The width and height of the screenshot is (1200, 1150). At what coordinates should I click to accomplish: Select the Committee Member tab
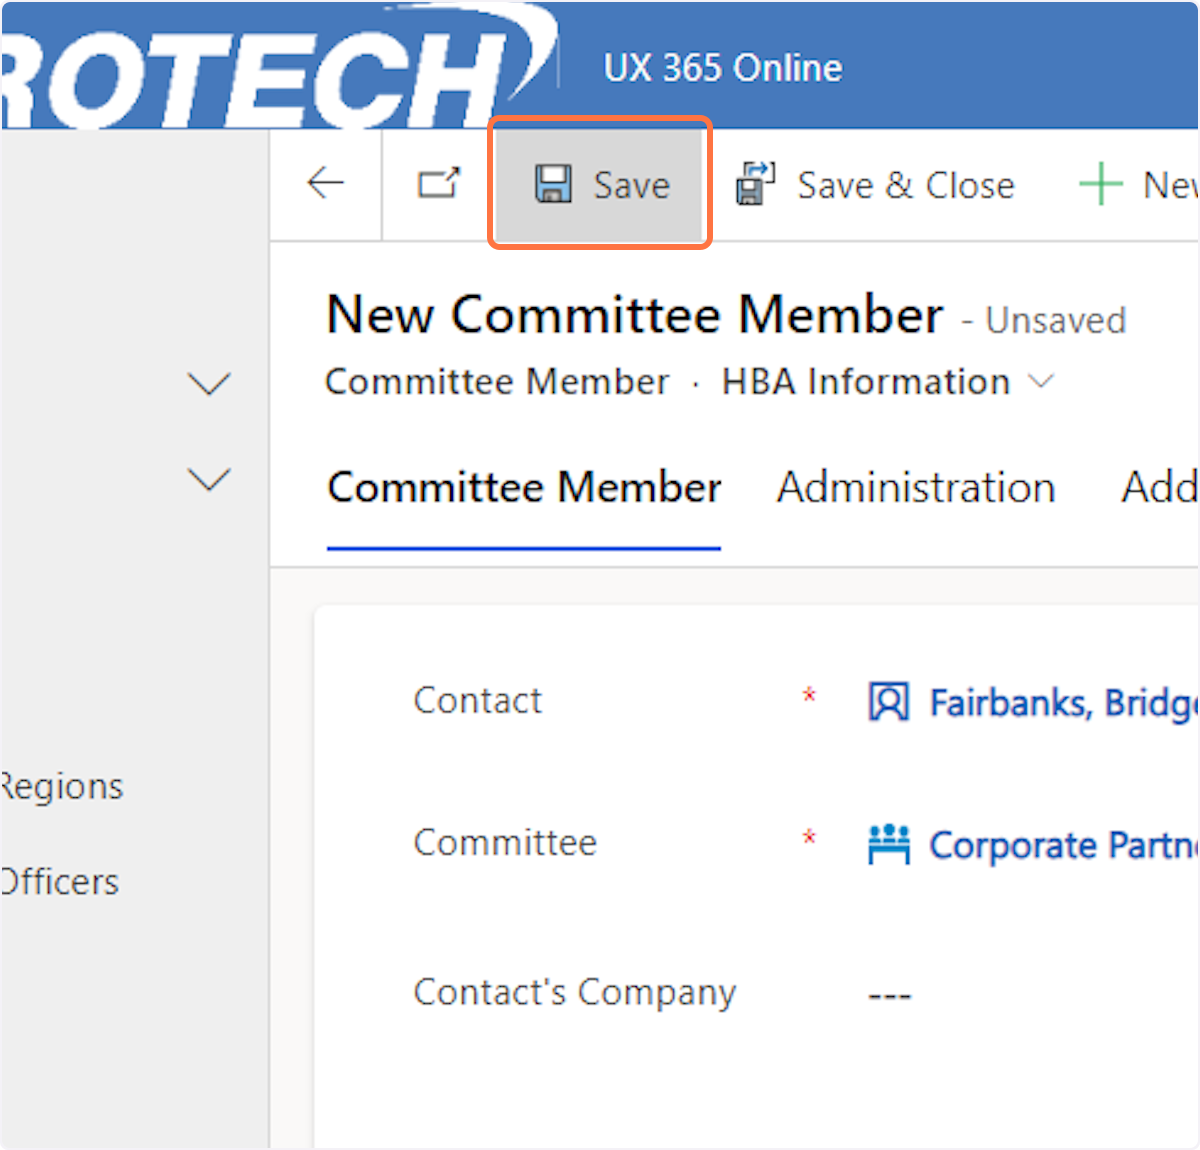pyautogui.click(x=524, y=488)
